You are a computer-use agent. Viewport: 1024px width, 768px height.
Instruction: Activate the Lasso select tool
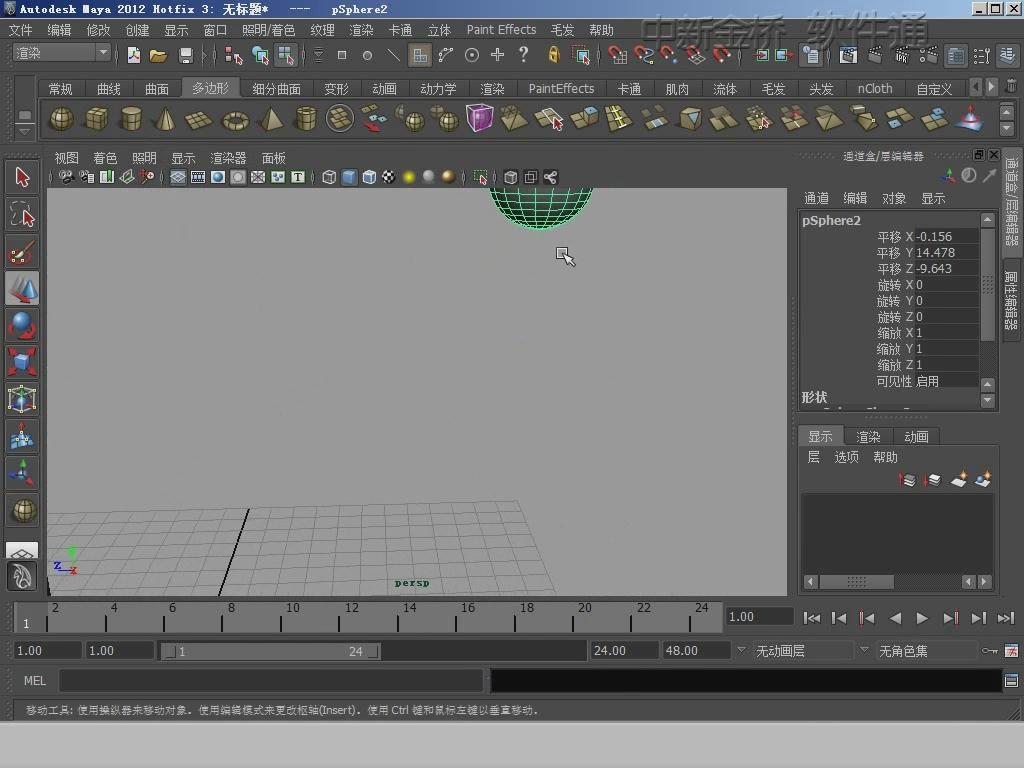point(22,214)
